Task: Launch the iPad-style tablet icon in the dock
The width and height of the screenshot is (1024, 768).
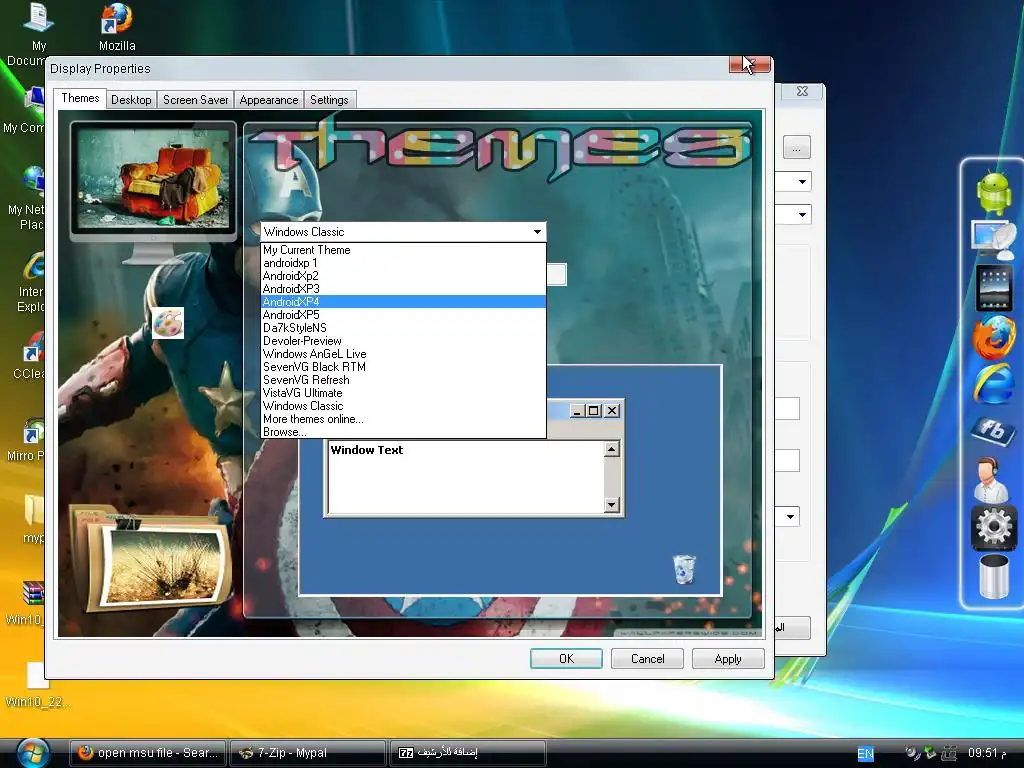Action: (993, 287)
